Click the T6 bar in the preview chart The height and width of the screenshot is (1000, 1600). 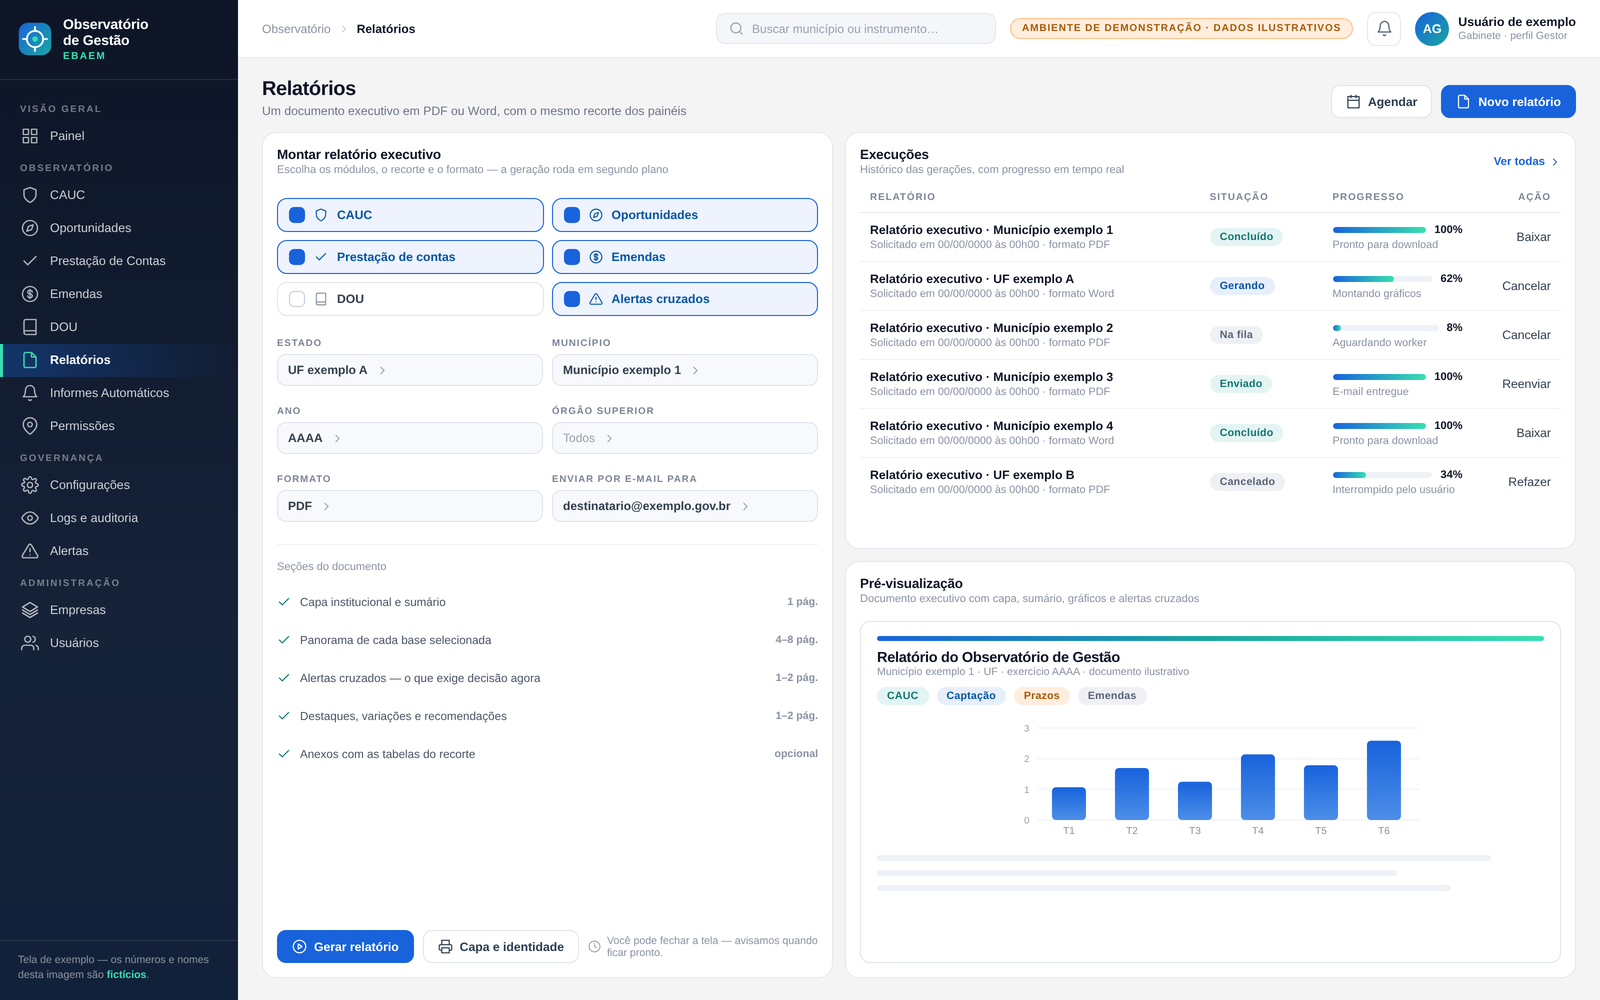pyautogui.click(x=1384, y=780)
